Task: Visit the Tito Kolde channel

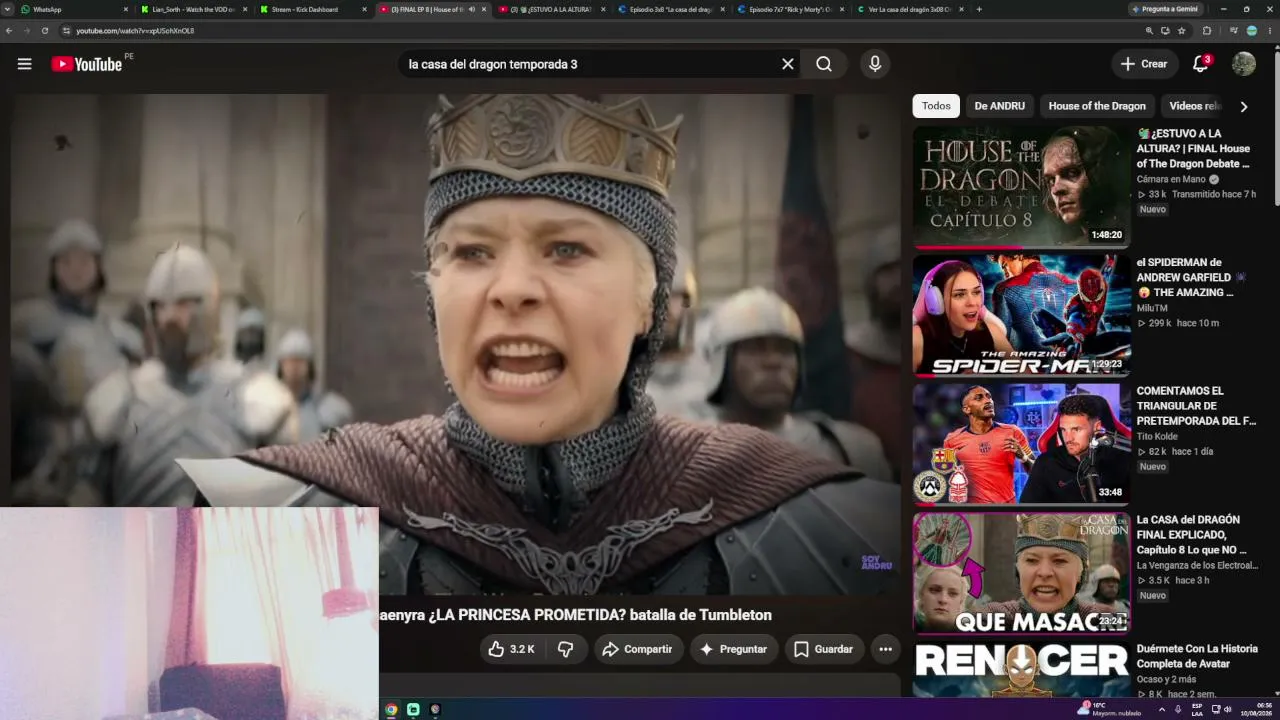Action: [x=1157, y=437]
